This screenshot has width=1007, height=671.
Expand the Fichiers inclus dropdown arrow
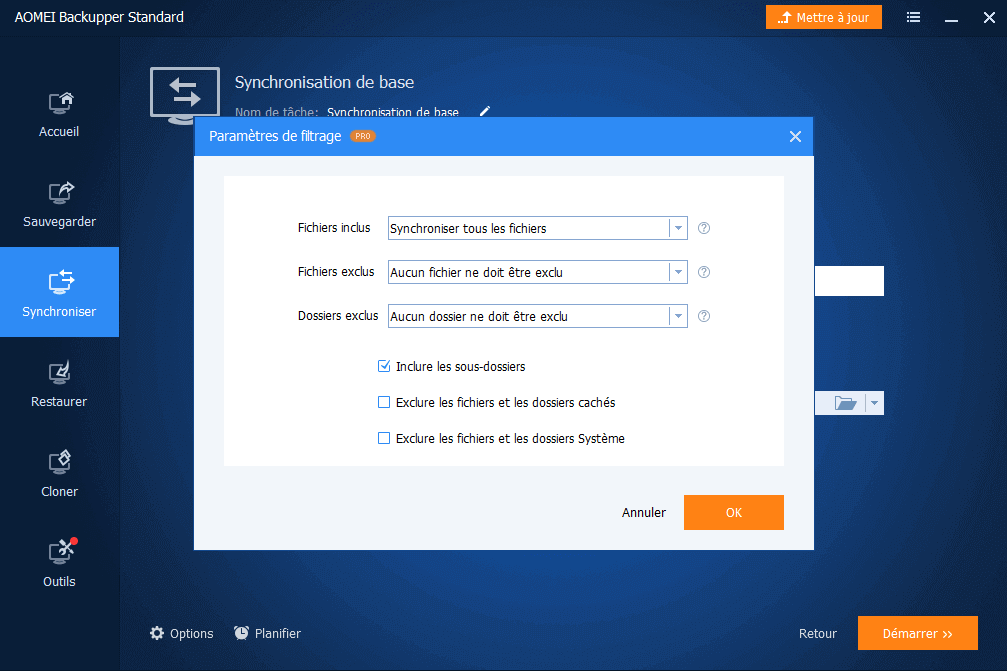[x=678, y=228]
